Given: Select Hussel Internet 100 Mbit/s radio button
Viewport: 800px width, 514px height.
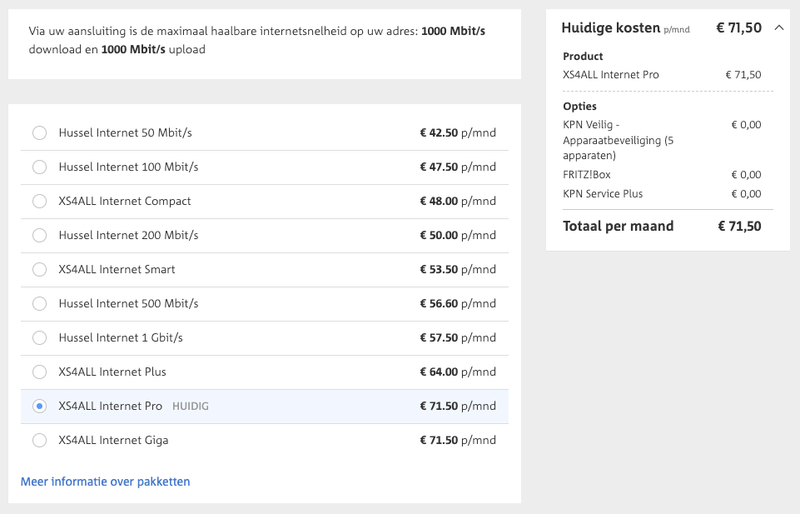Looking at the screenshot, I should point(39,167).
